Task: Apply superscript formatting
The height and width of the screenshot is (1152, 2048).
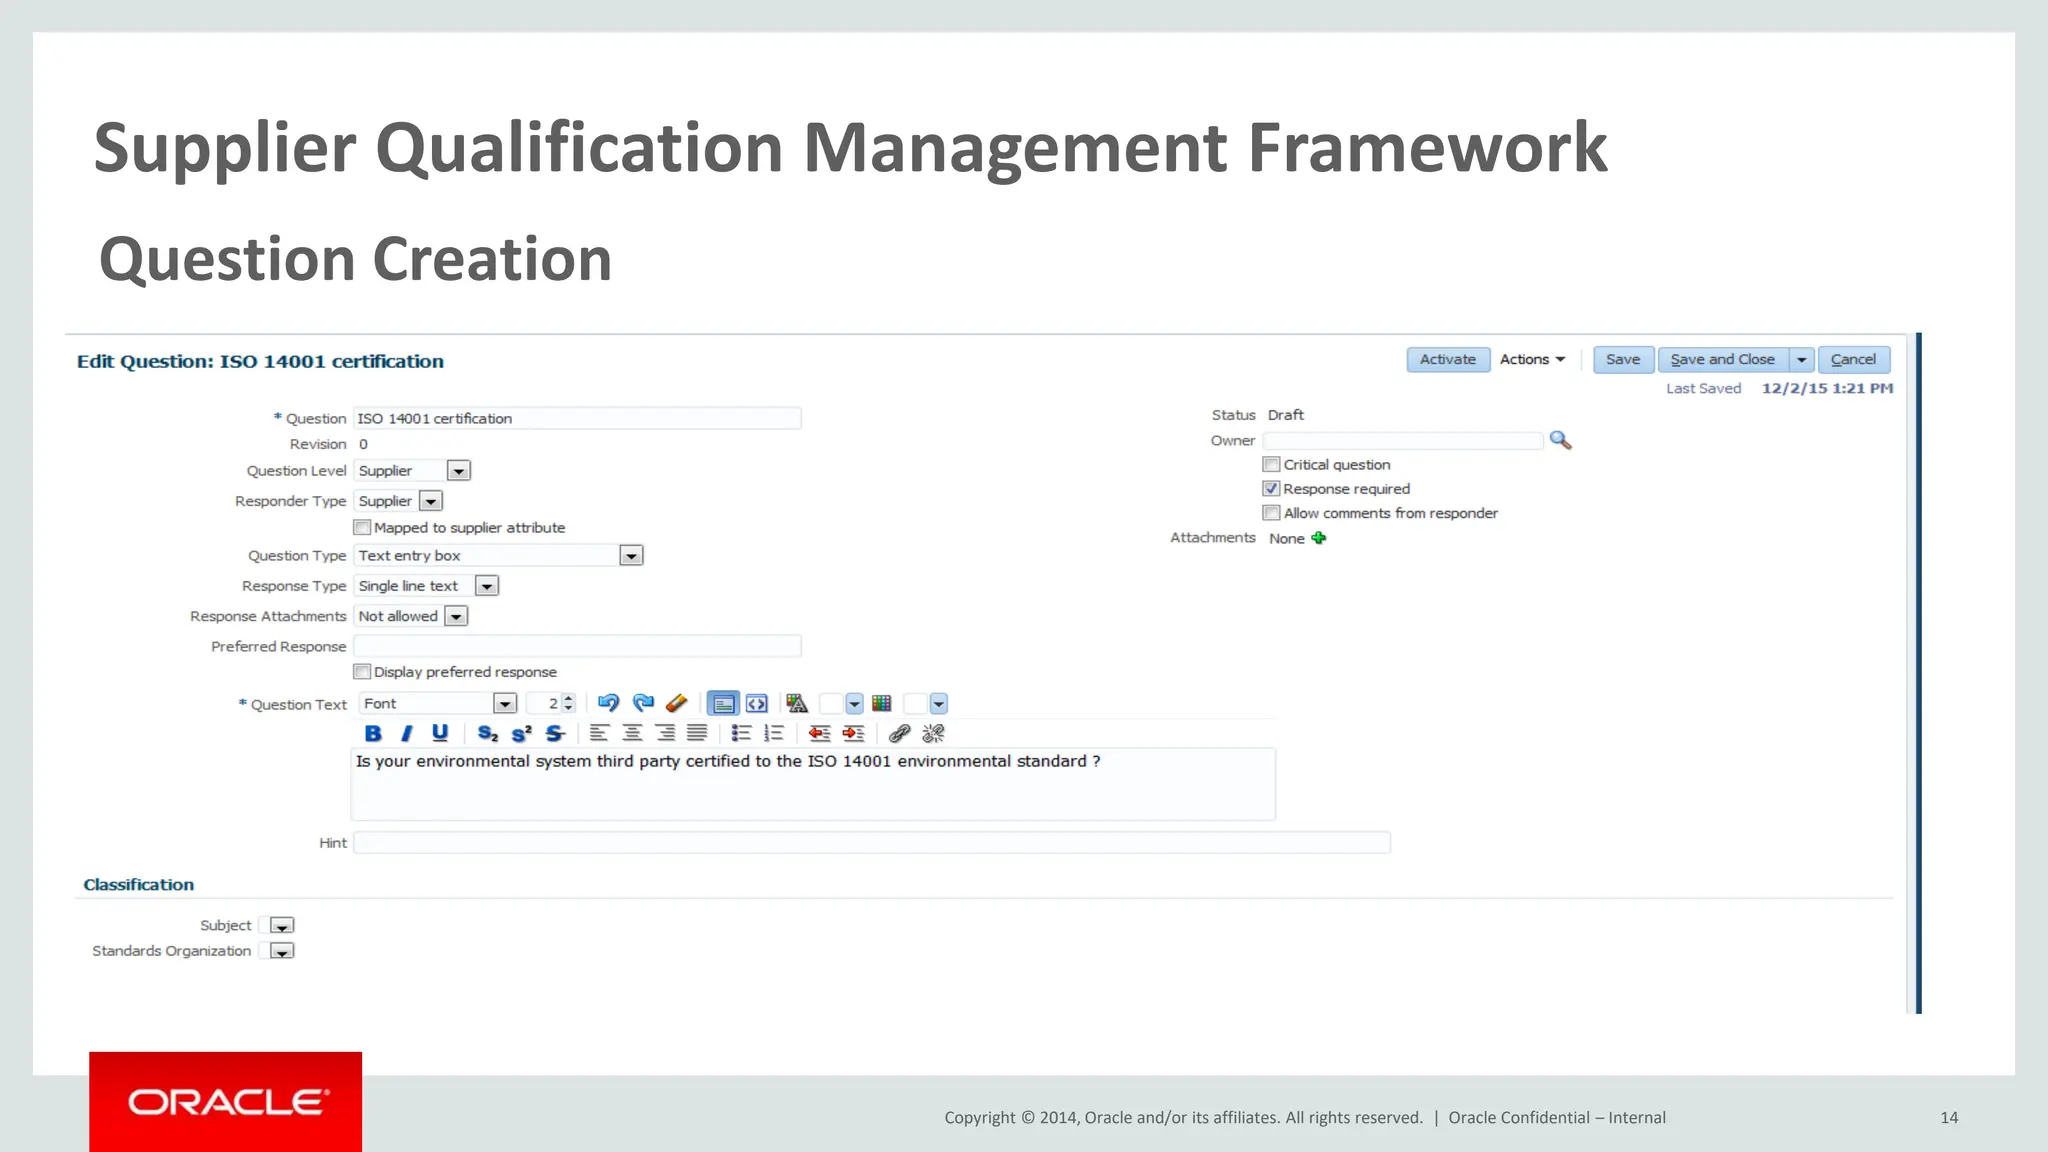Action: point(521,733)
